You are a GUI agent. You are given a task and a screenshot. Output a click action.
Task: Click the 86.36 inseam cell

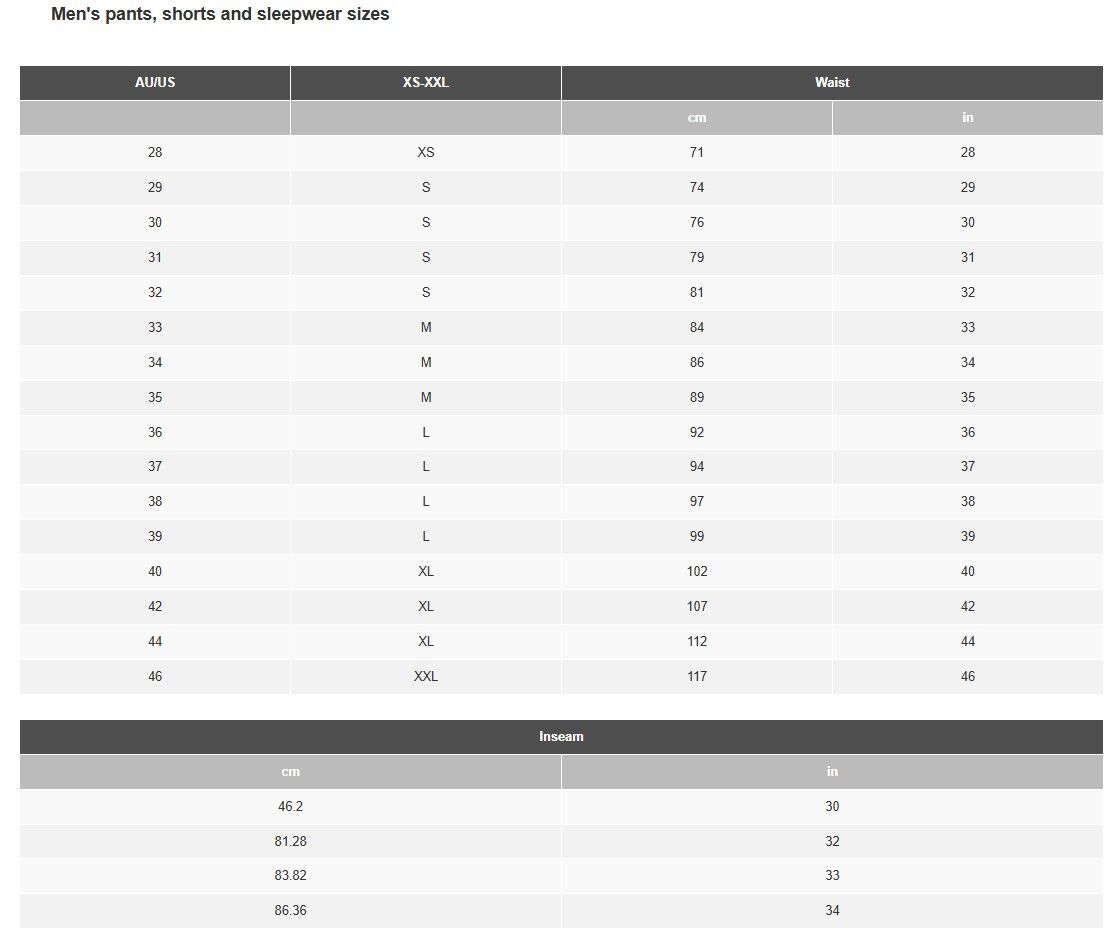pyautogui.click(x=290, y=911)
